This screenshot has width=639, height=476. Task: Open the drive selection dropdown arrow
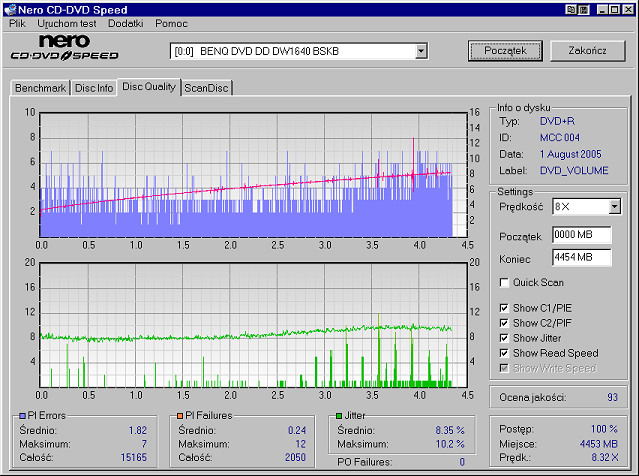(x=421, y=51)
